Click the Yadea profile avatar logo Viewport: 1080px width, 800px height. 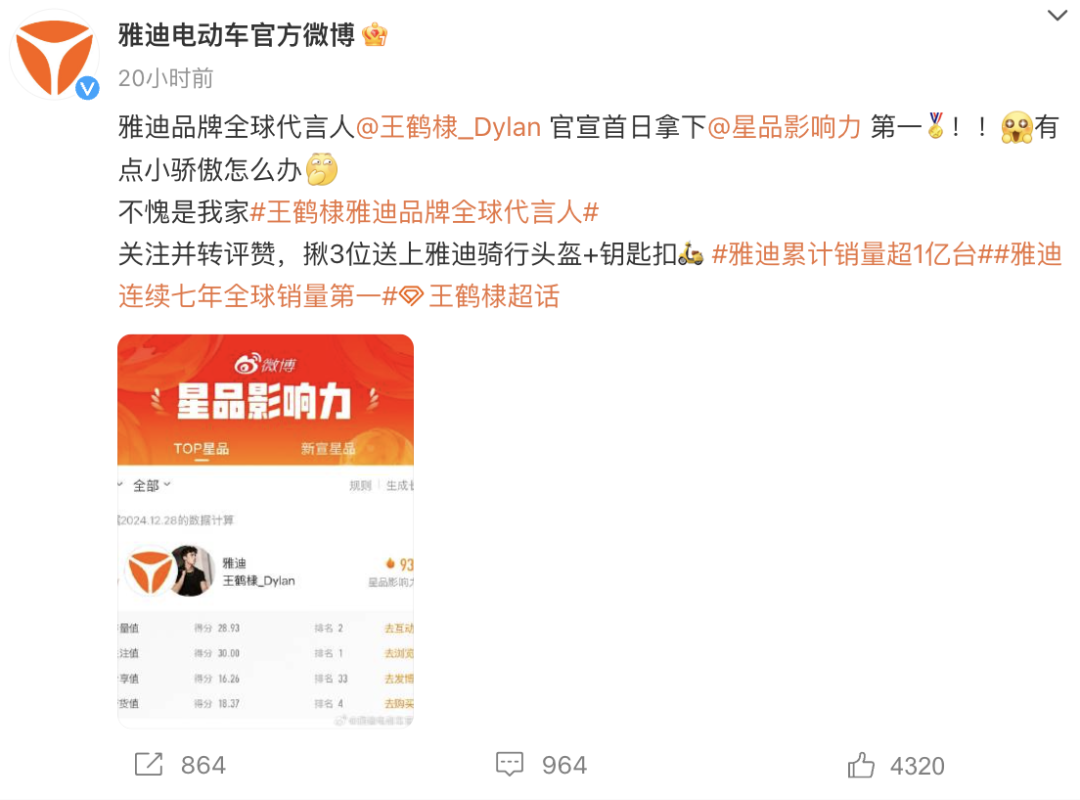(x=54, y=55)
